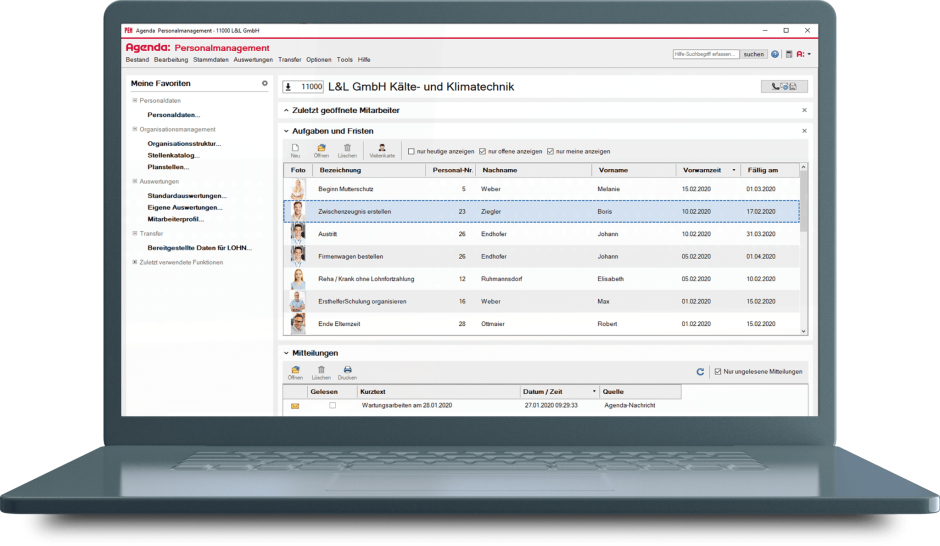940x546 pixels.
Task: Toggle 'Nur ungelesene Mitteilungen' checkbox
Action: tap(717, 372)
